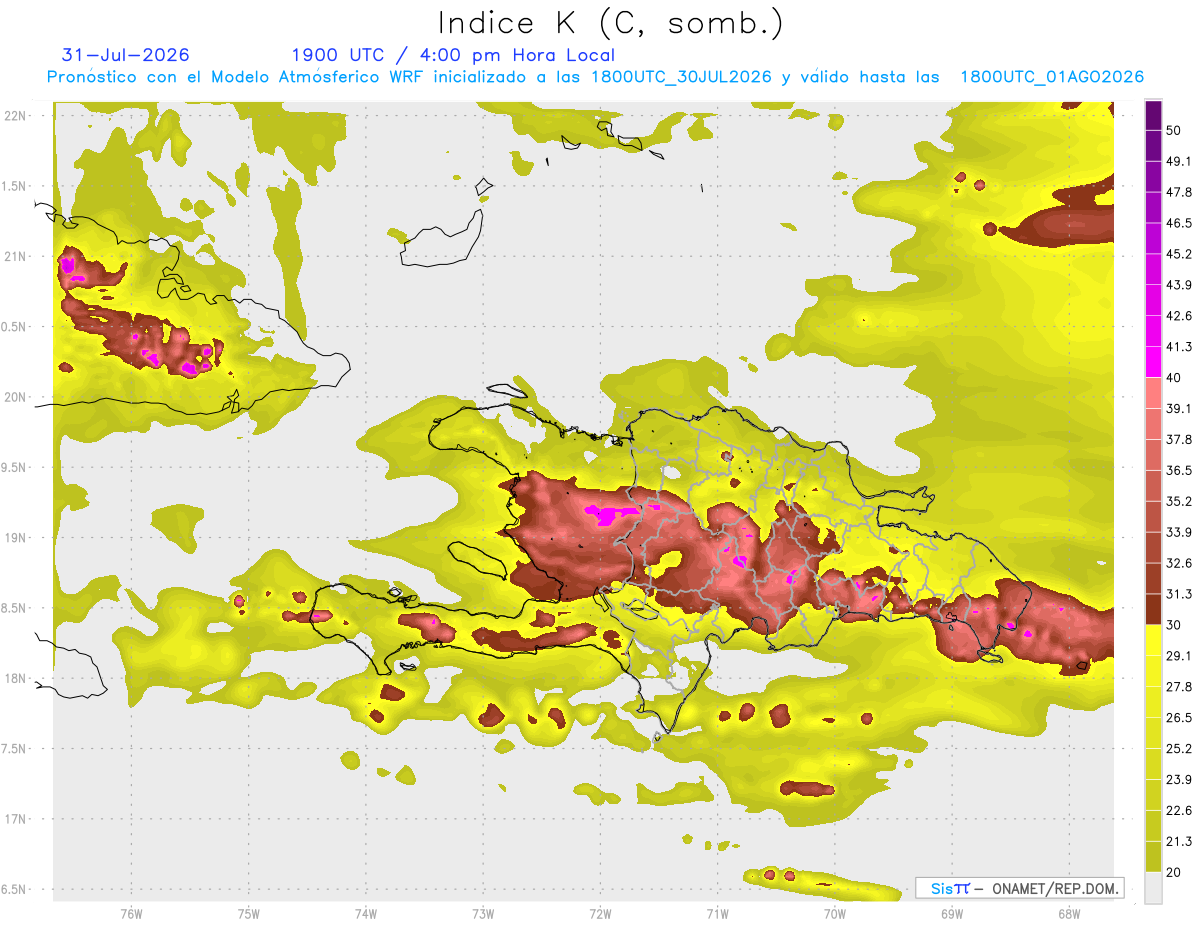This screenshot has width=1200, height=927.
Task: Click the magenta colorbar swatch between 40 and 41.3
Action: [x=1153, y=362]
